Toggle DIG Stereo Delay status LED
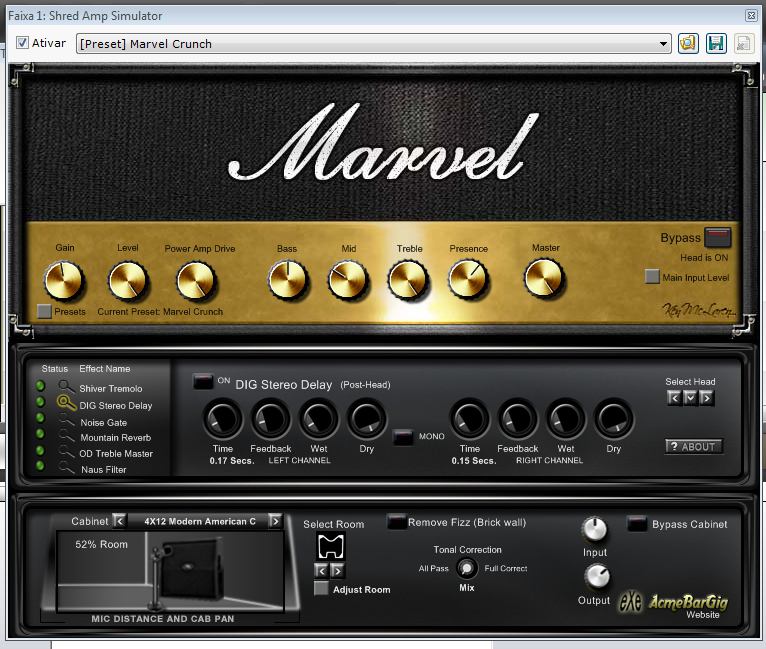 tap(41, 402)
